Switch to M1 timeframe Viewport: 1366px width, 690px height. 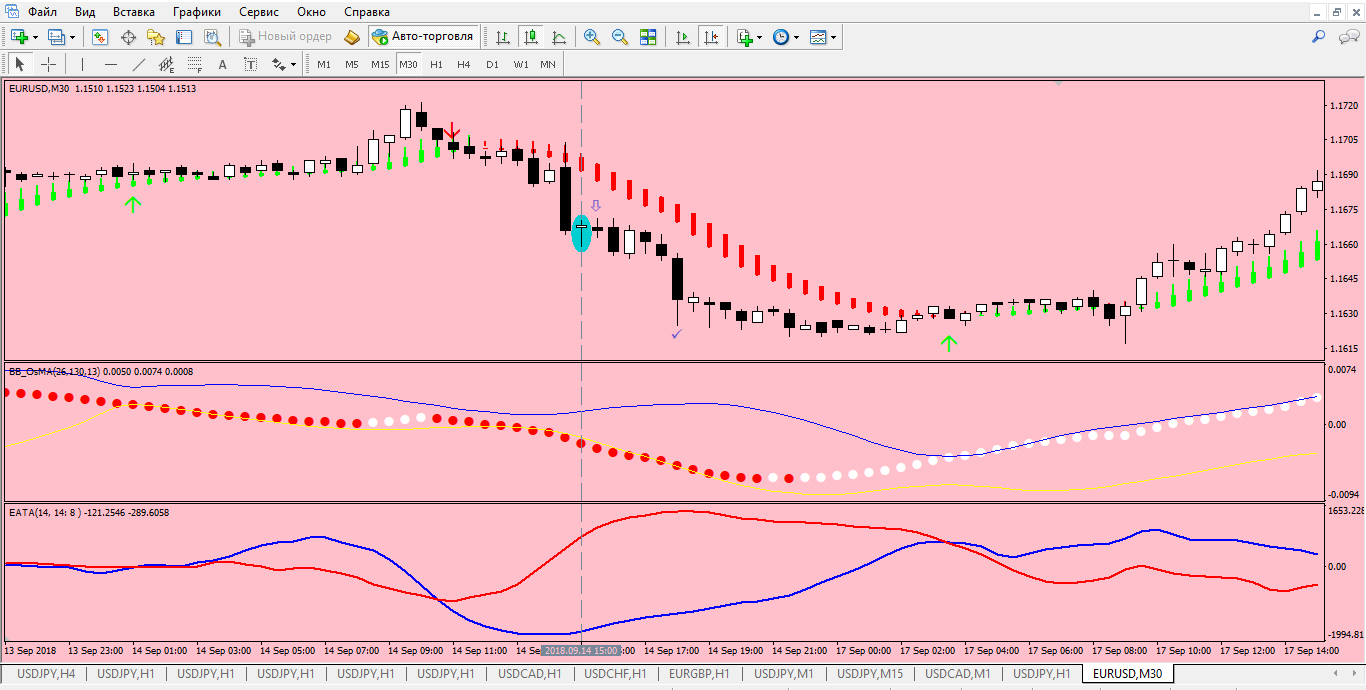(x=324, y=64)
